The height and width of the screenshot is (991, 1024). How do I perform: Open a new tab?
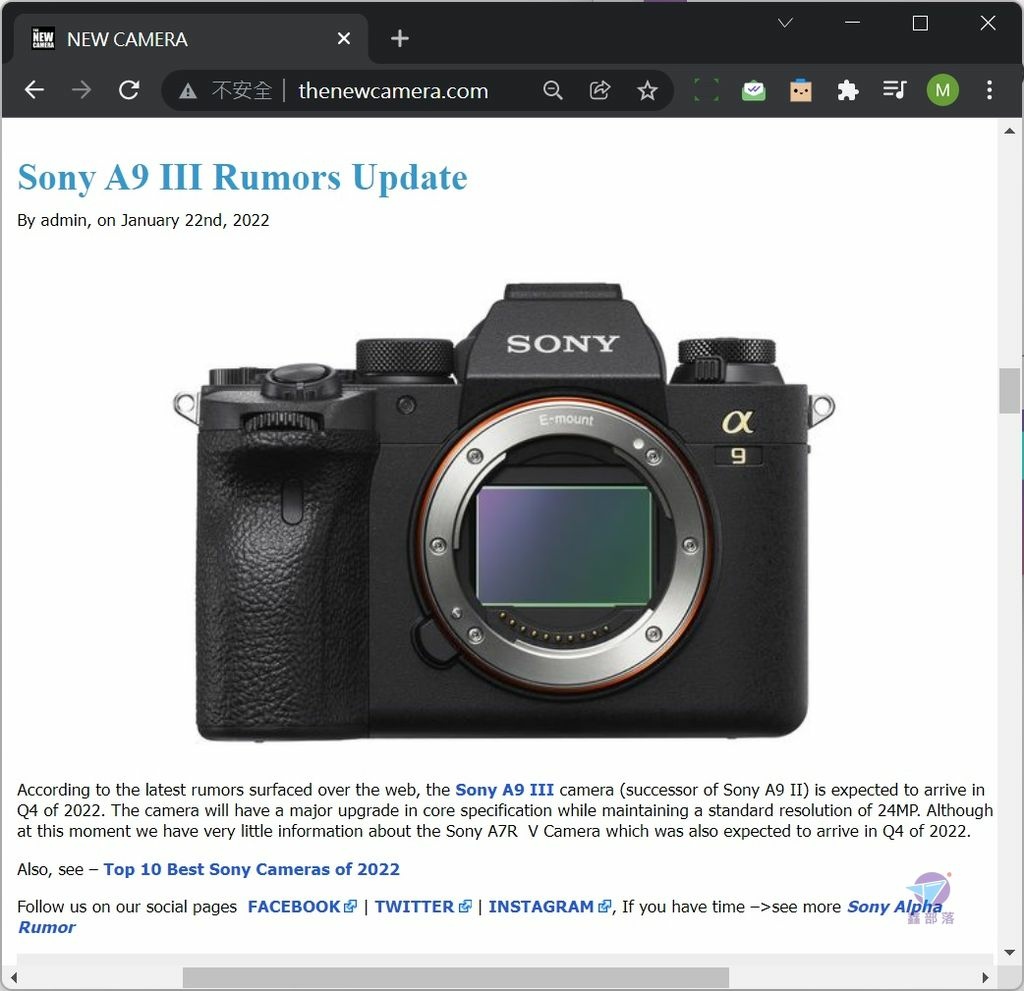[400, 39]
